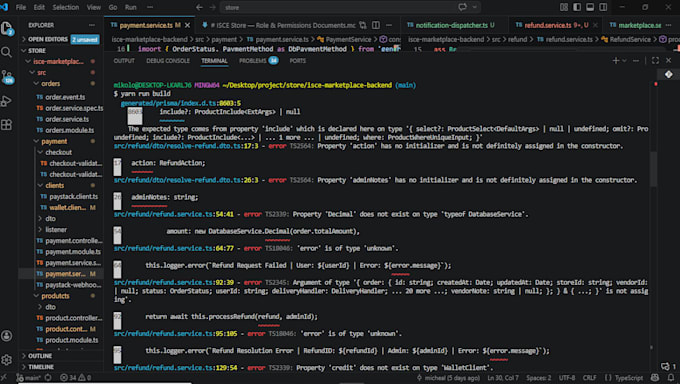The width and height of the screenshot is (680, 384).
Task: Open the Copilot dropdown arrow in title bar
Action: click(474, 7)
